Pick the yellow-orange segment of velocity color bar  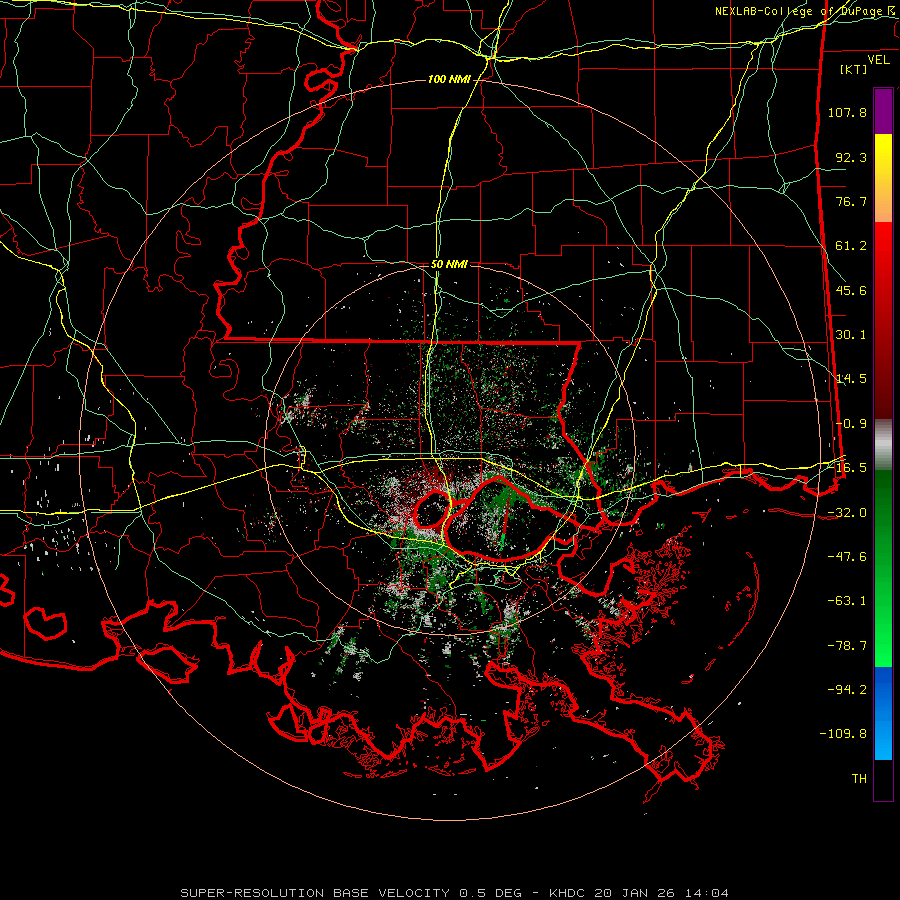[883, 178]
